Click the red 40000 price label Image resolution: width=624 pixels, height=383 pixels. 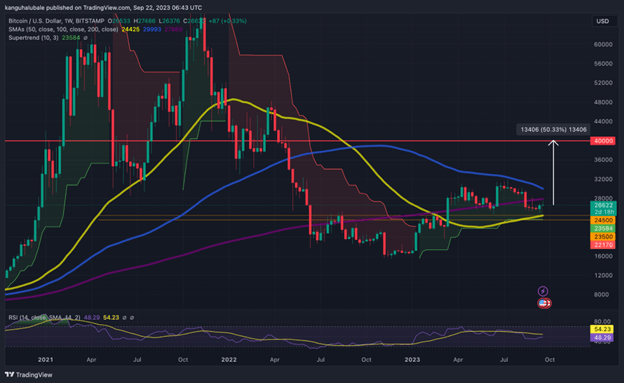point(603,141)
